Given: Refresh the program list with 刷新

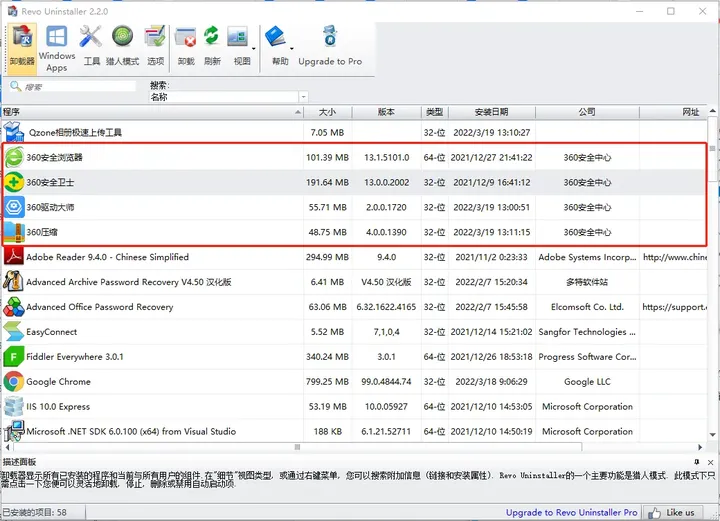Looking at the screenshot, I should [212, 45].
